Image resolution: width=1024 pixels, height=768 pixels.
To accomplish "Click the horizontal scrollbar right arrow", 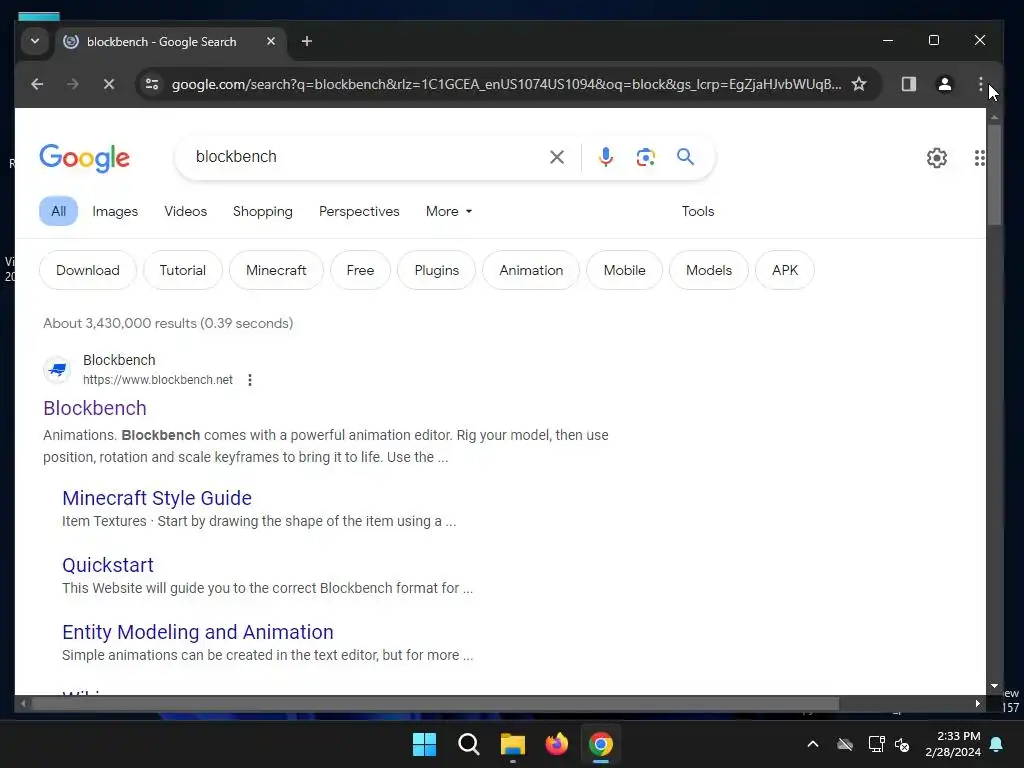I will coord(978,703).
